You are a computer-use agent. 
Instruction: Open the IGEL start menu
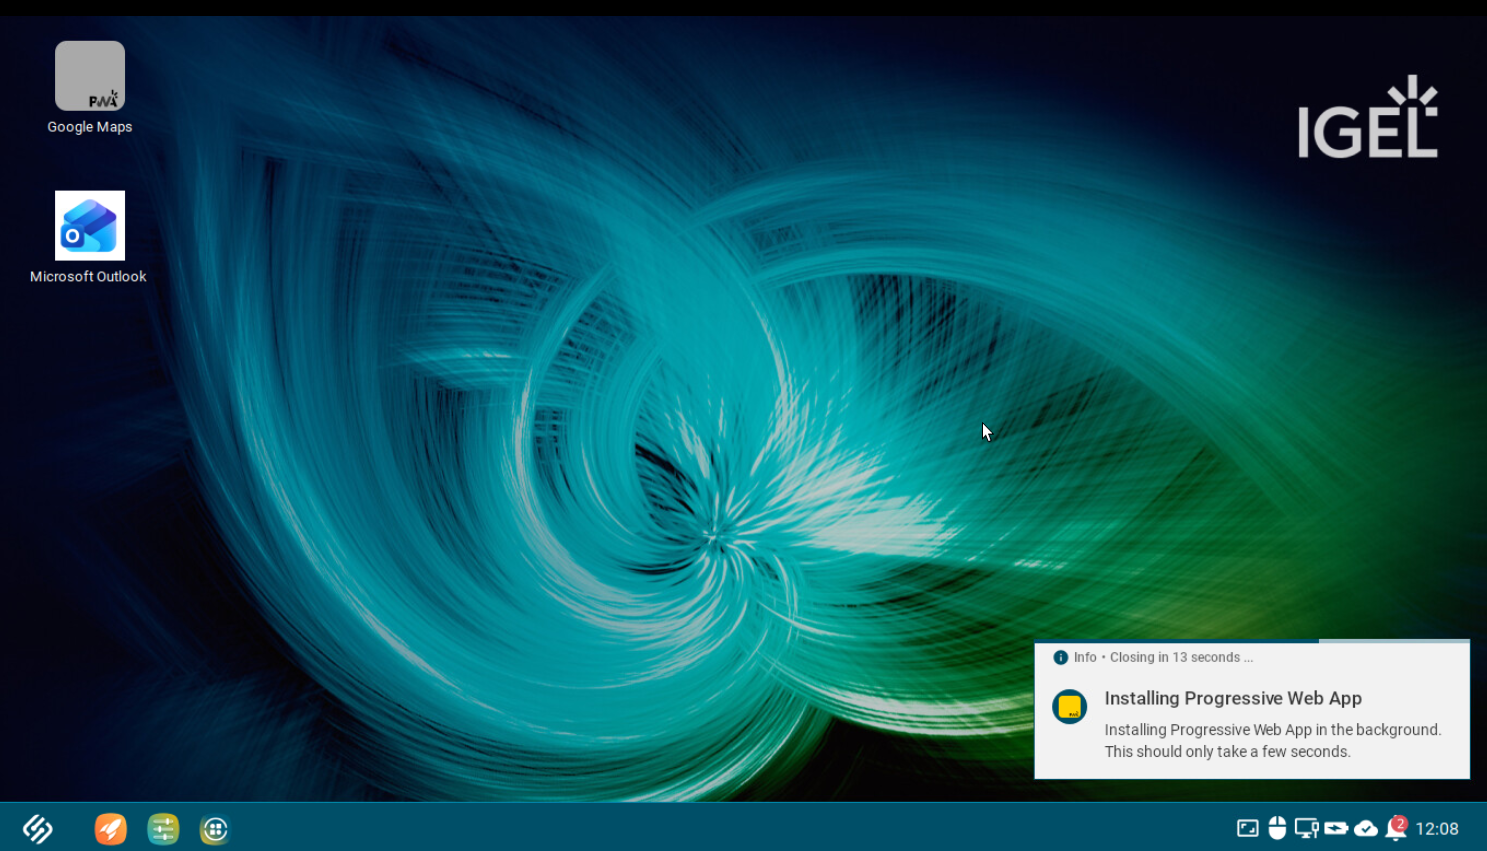tap(36, 828)
